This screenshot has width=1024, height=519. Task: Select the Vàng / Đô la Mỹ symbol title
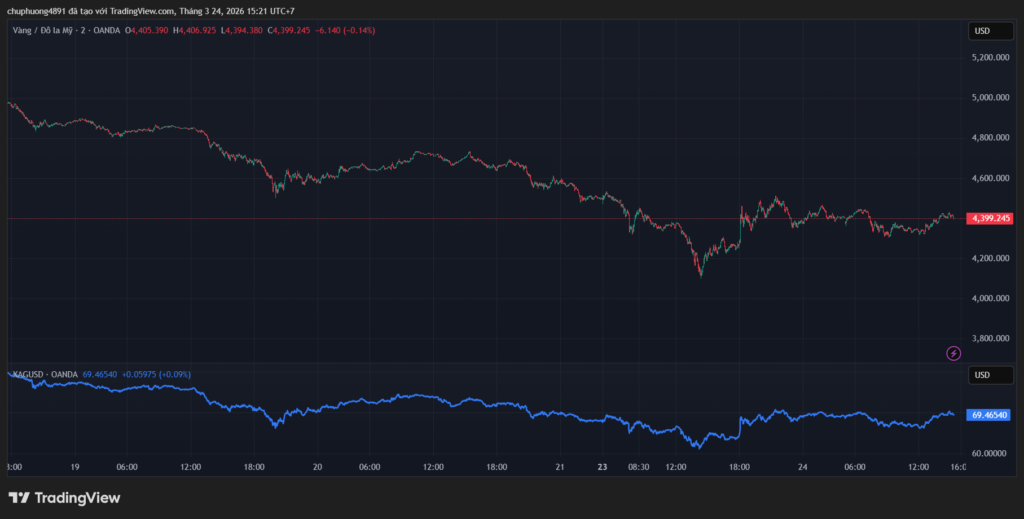point(50,30)
